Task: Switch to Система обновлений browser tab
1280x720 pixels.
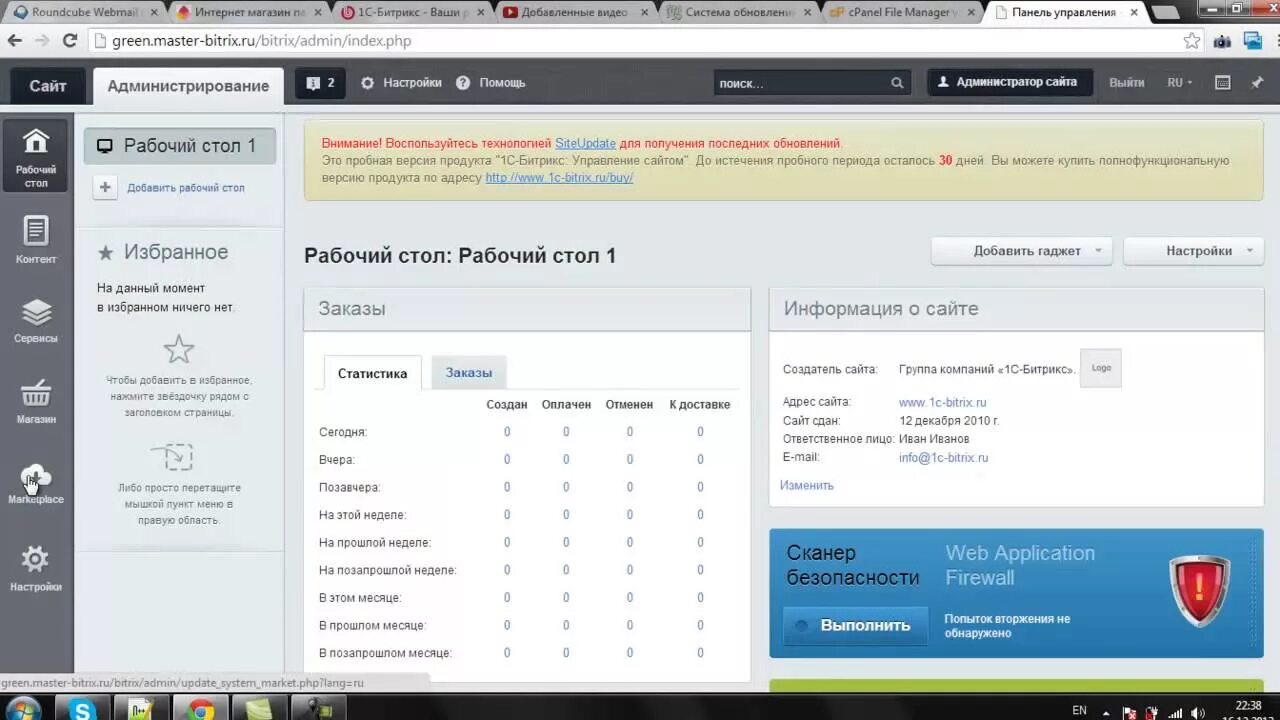Action: coord(740,13)
